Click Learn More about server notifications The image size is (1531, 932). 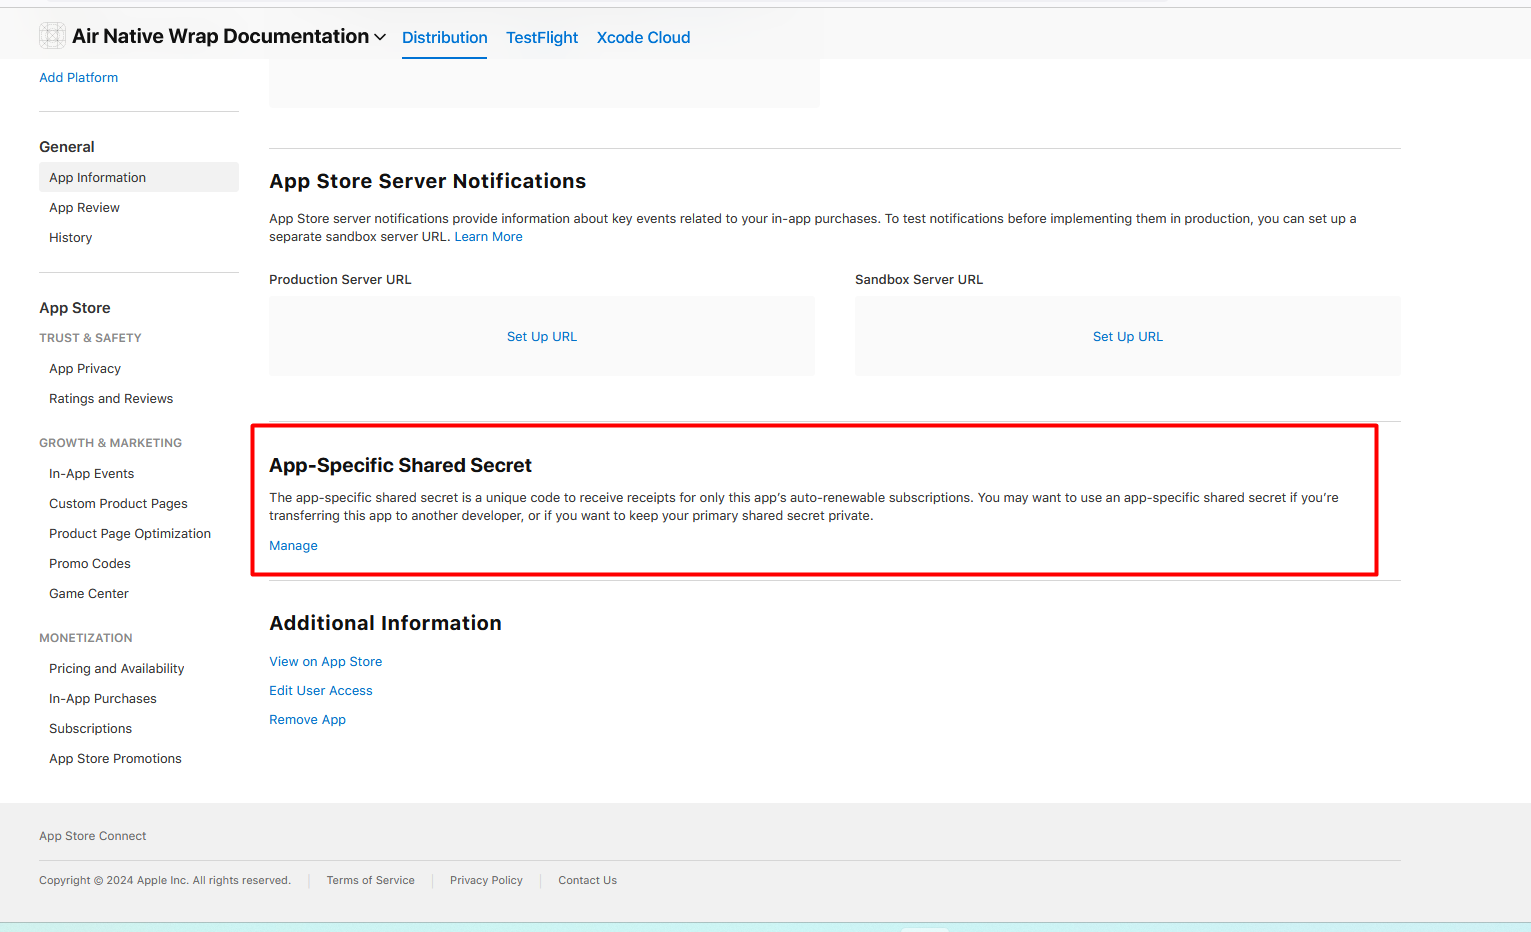click(488, 236)
